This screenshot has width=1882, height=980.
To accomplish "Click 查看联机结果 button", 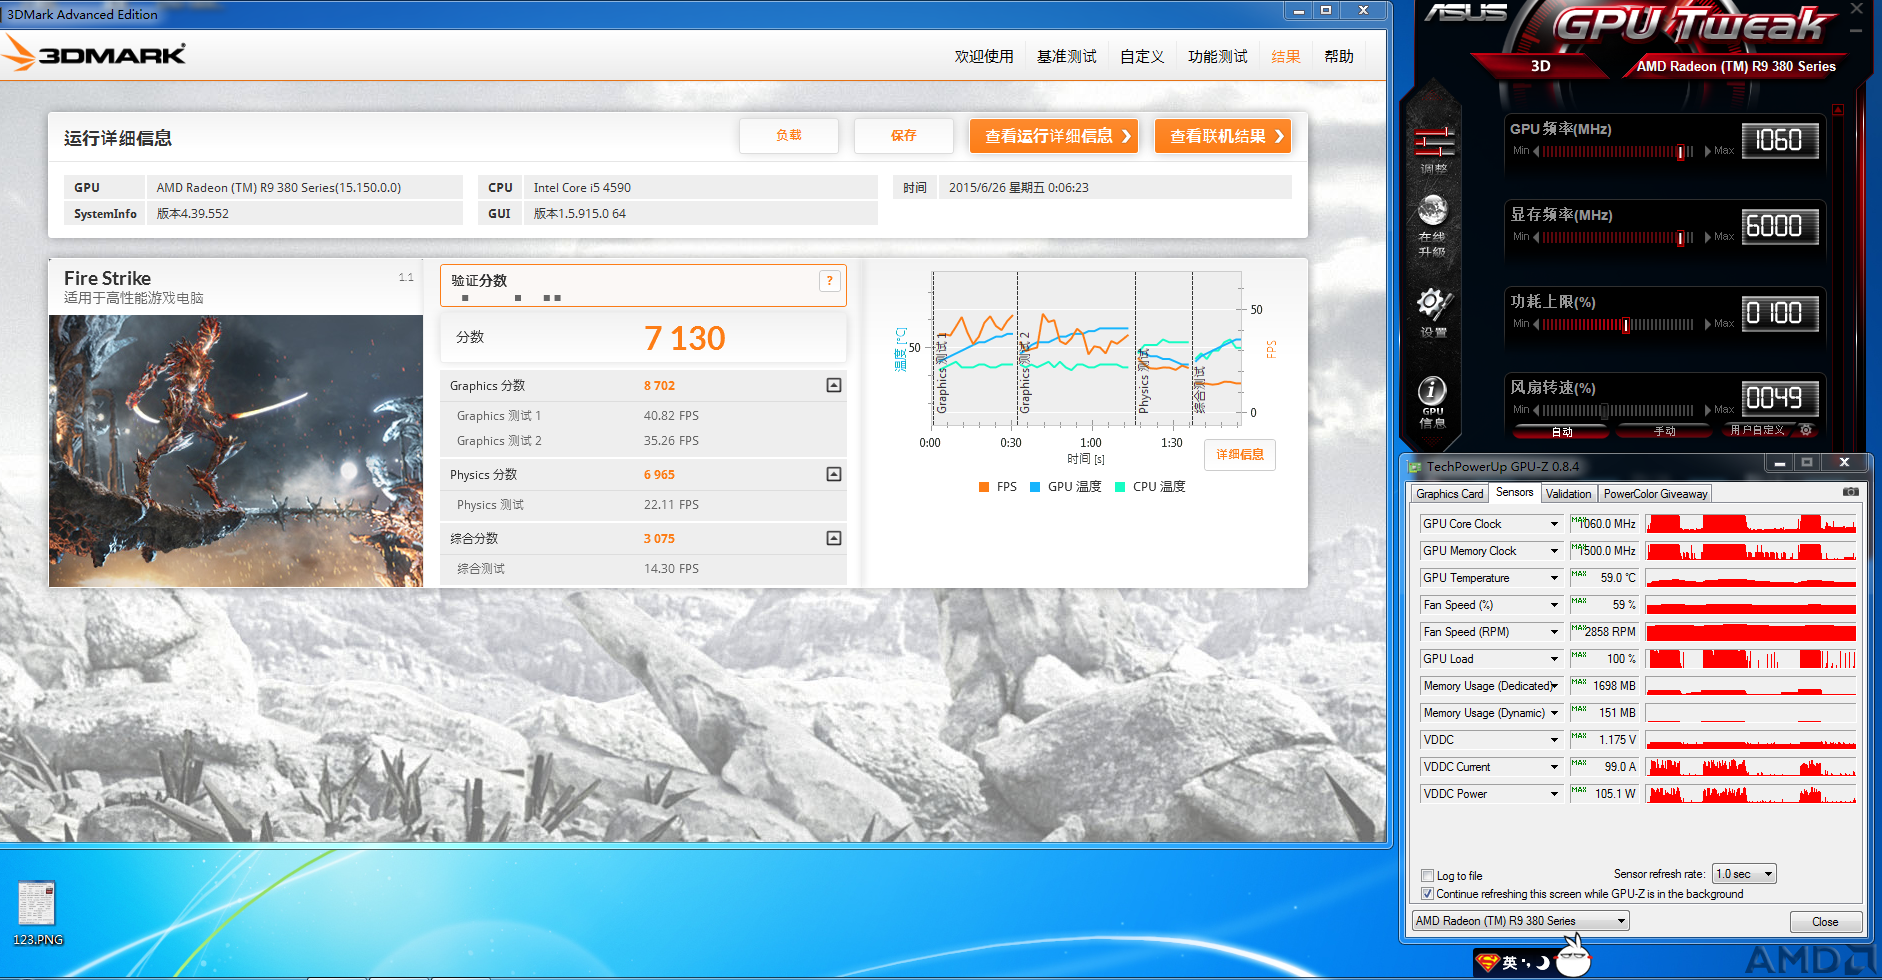I will (x=1223, y=136).
